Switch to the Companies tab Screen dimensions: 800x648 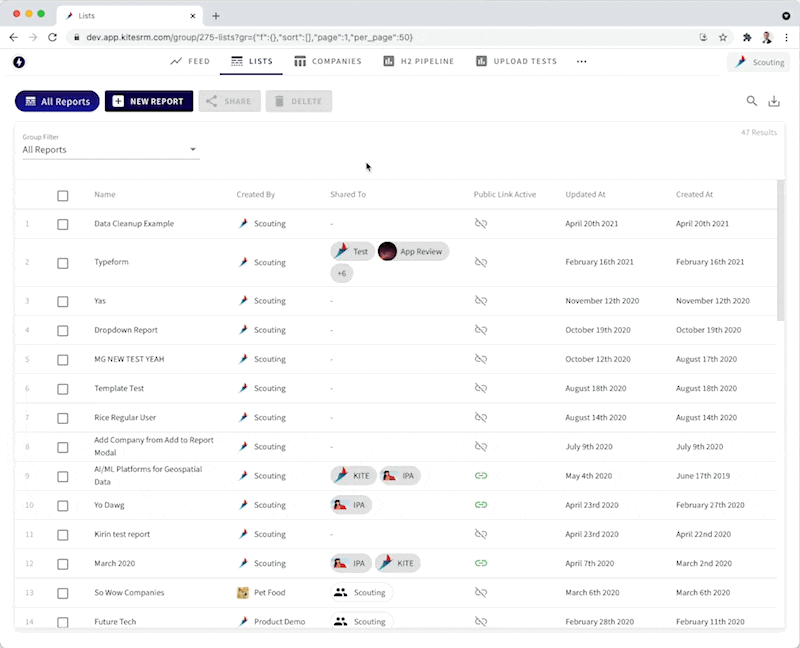328,61
